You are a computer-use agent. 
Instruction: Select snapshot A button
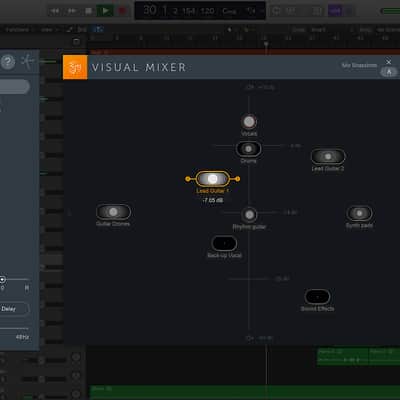[x=389, y=72]
